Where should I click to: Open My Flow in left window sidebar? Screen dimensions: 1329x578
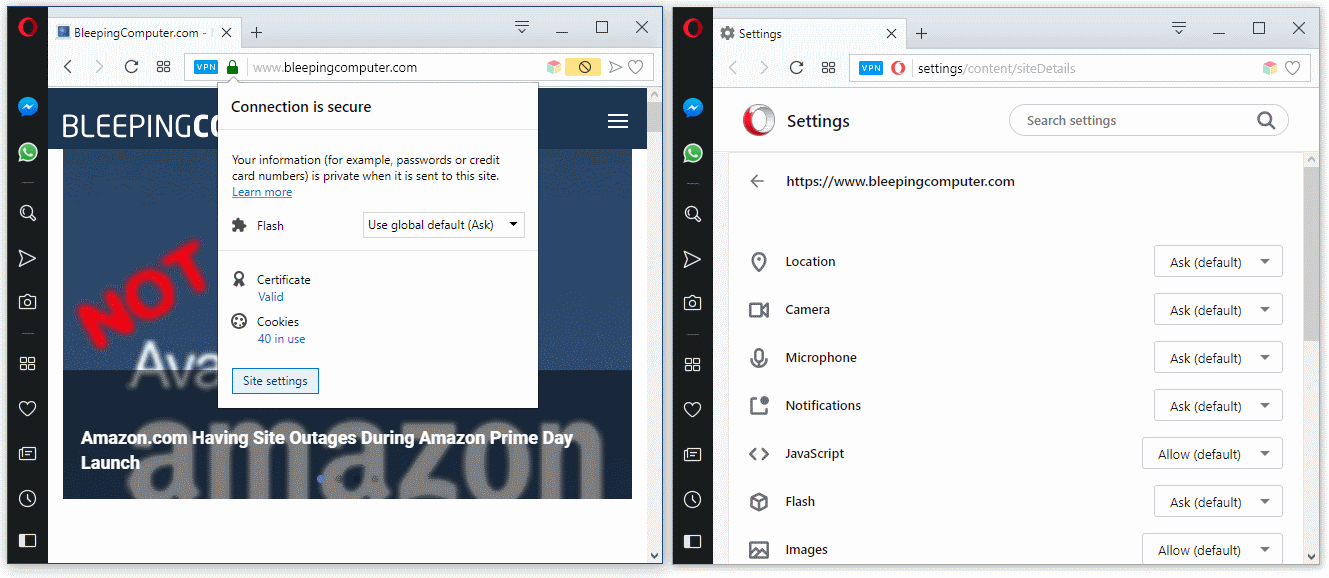click(28, 259)
